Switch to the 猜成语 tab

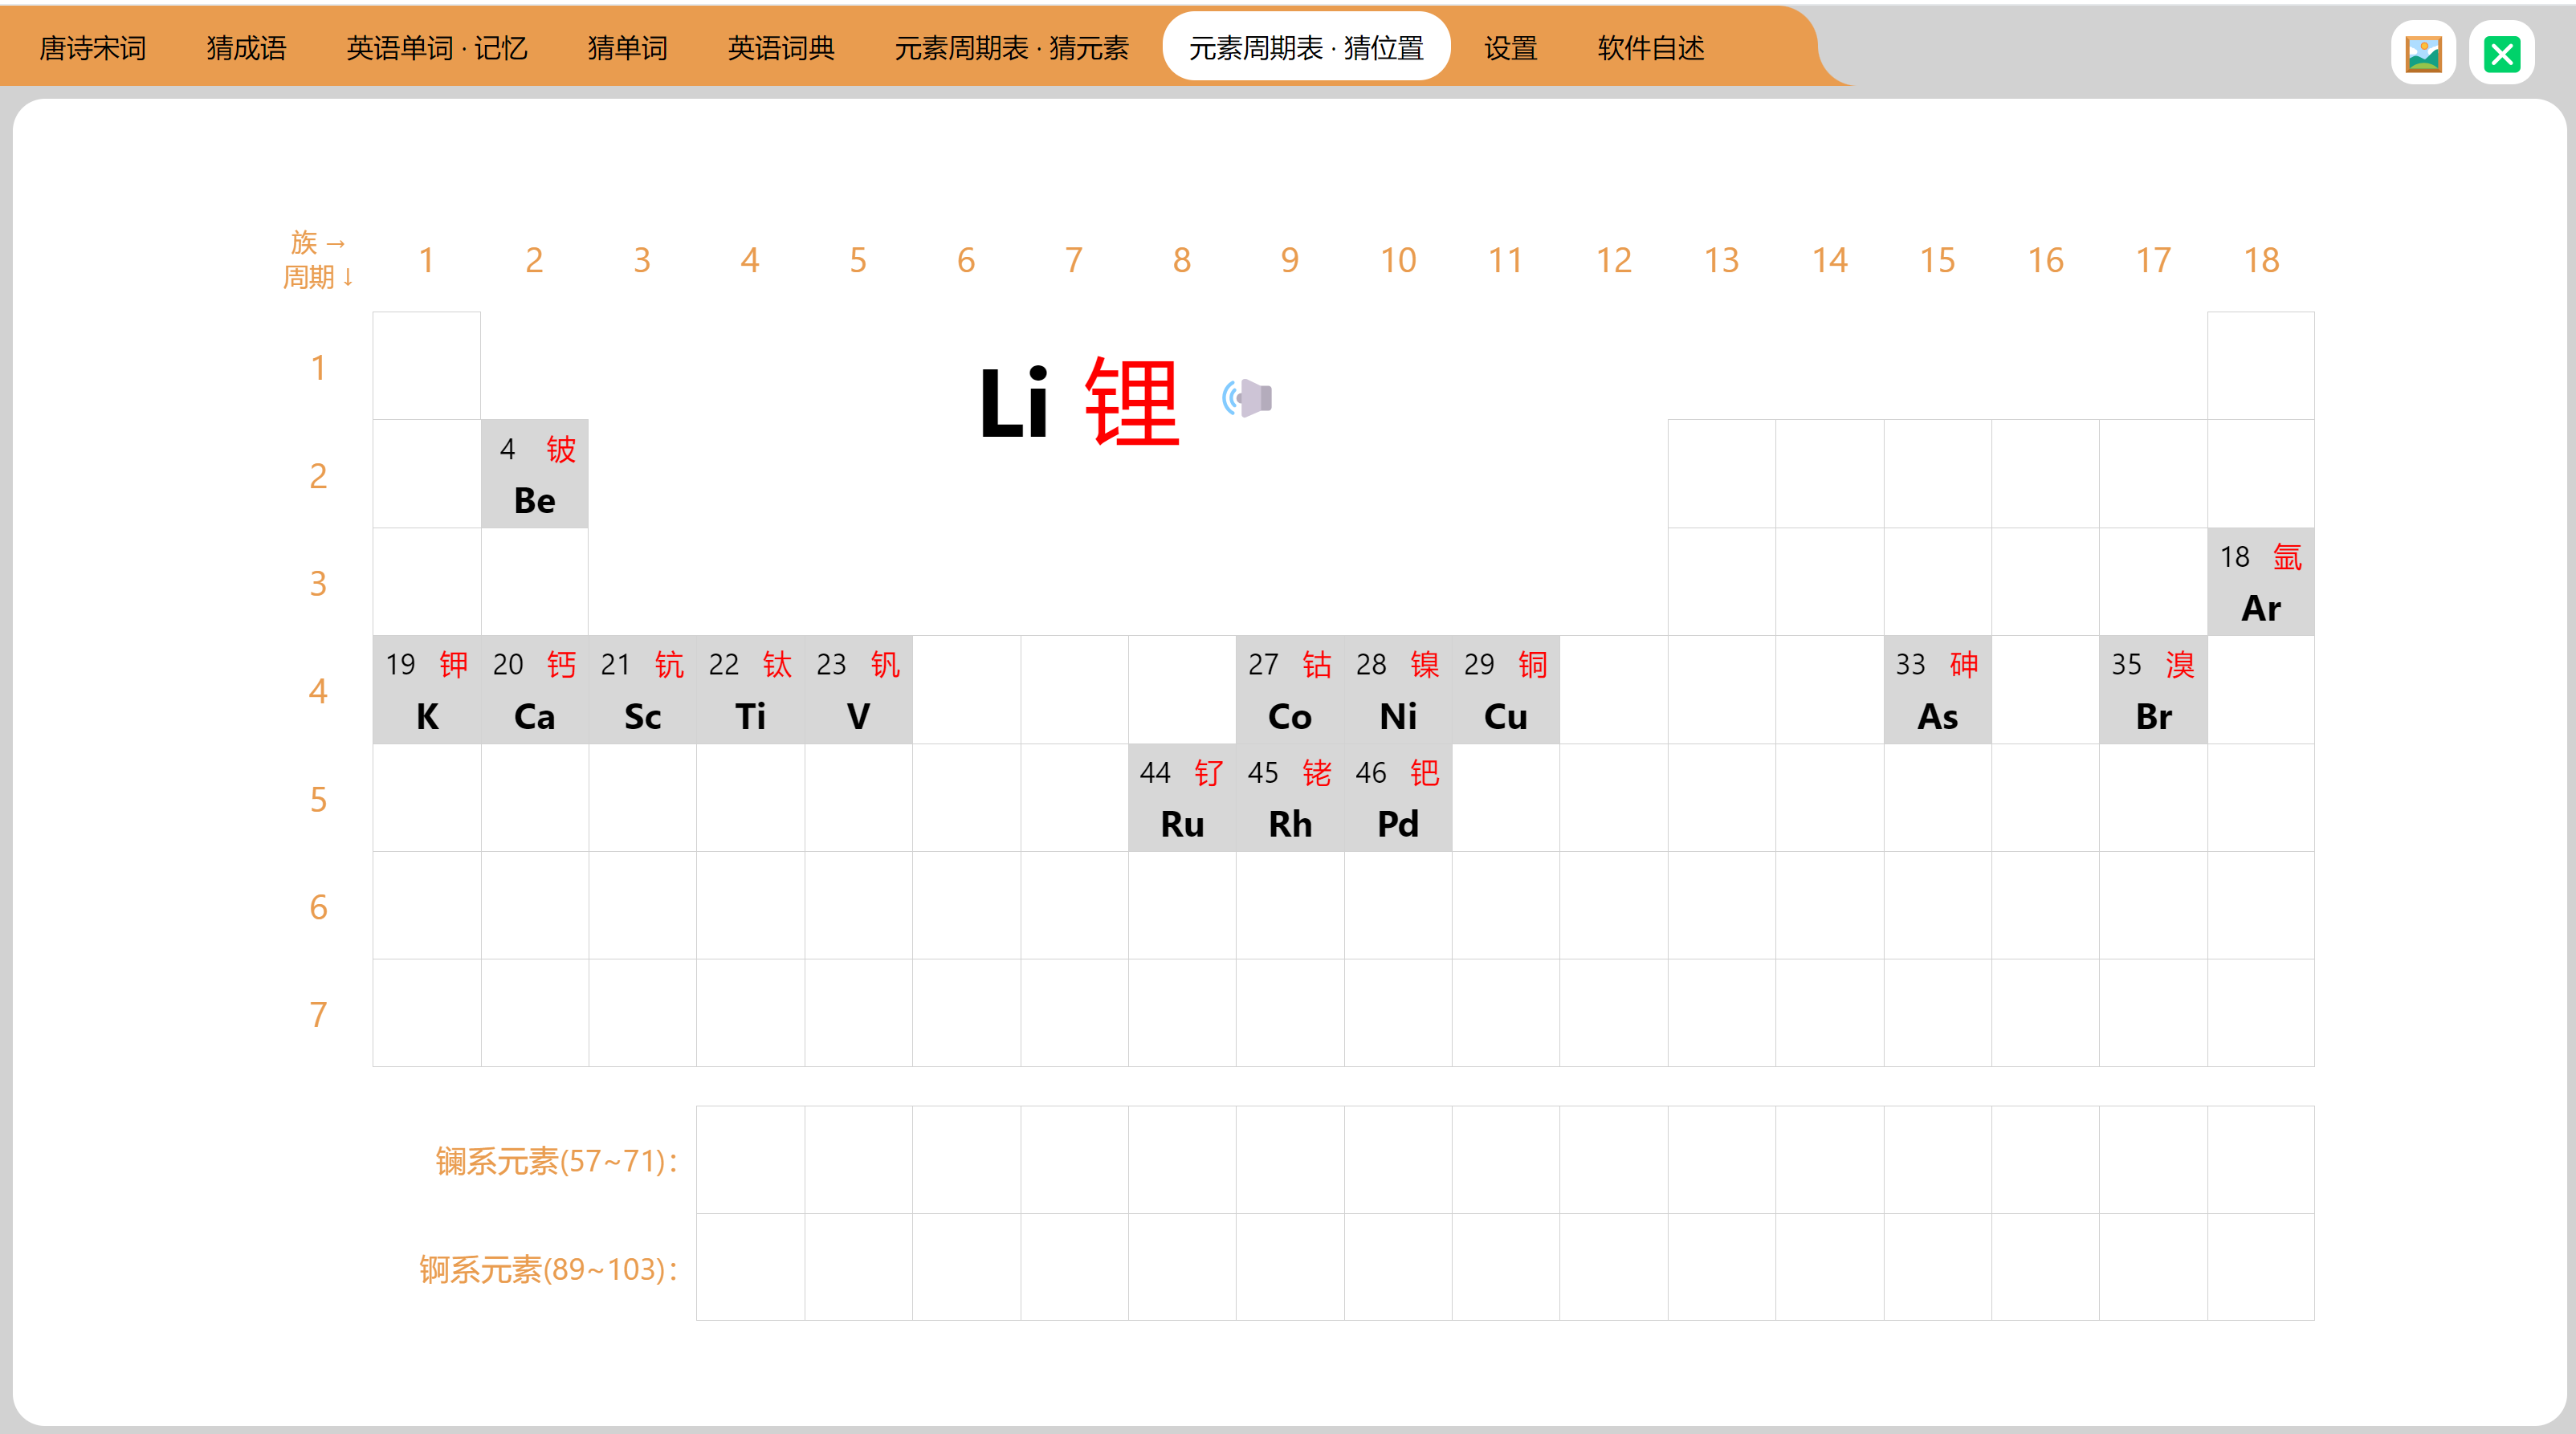[x=246, y=48]
